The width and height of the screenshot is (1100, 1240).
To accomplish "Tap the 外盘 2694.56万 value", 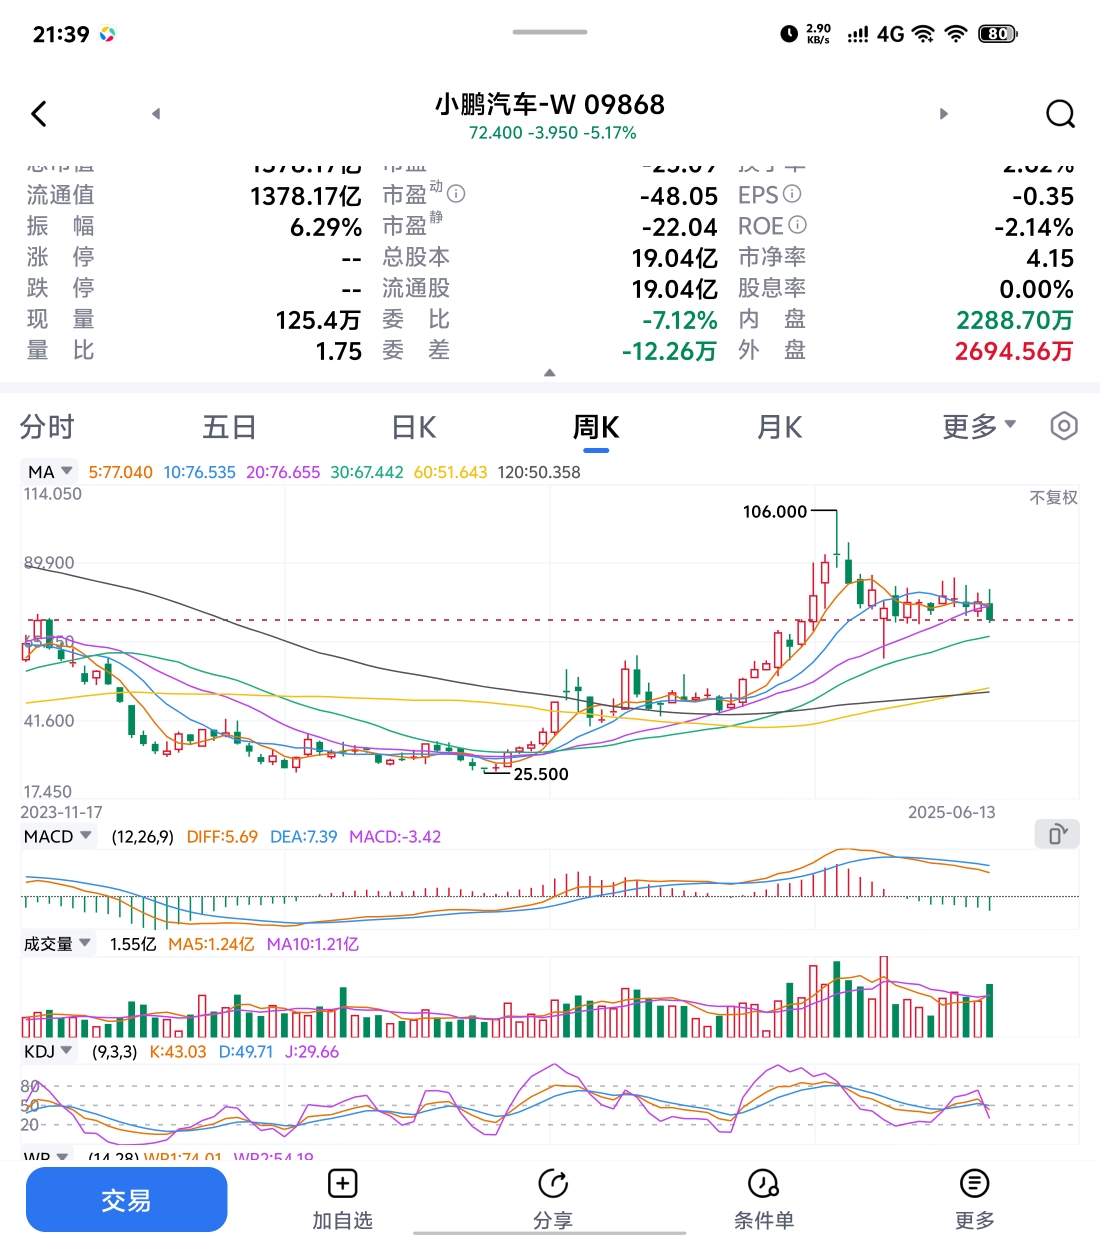I will (1014, 351).
